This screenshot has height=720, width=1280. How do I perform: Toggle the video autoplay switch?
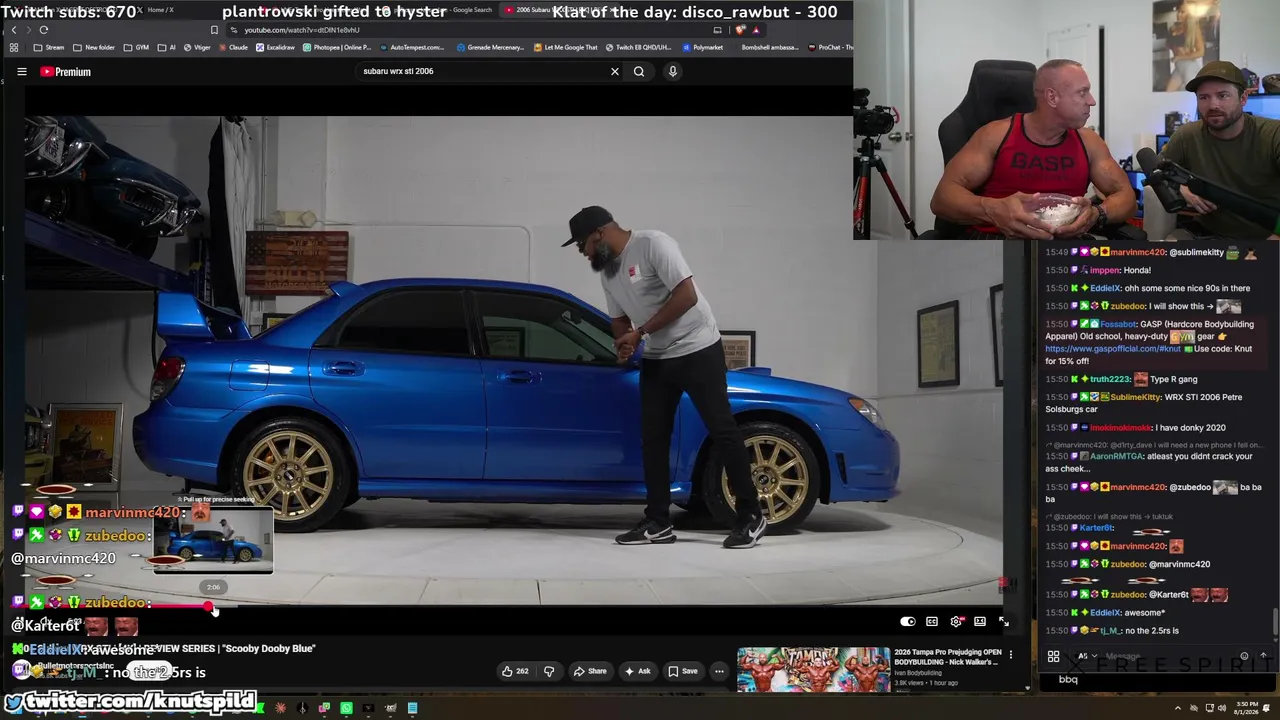[907, 621]
